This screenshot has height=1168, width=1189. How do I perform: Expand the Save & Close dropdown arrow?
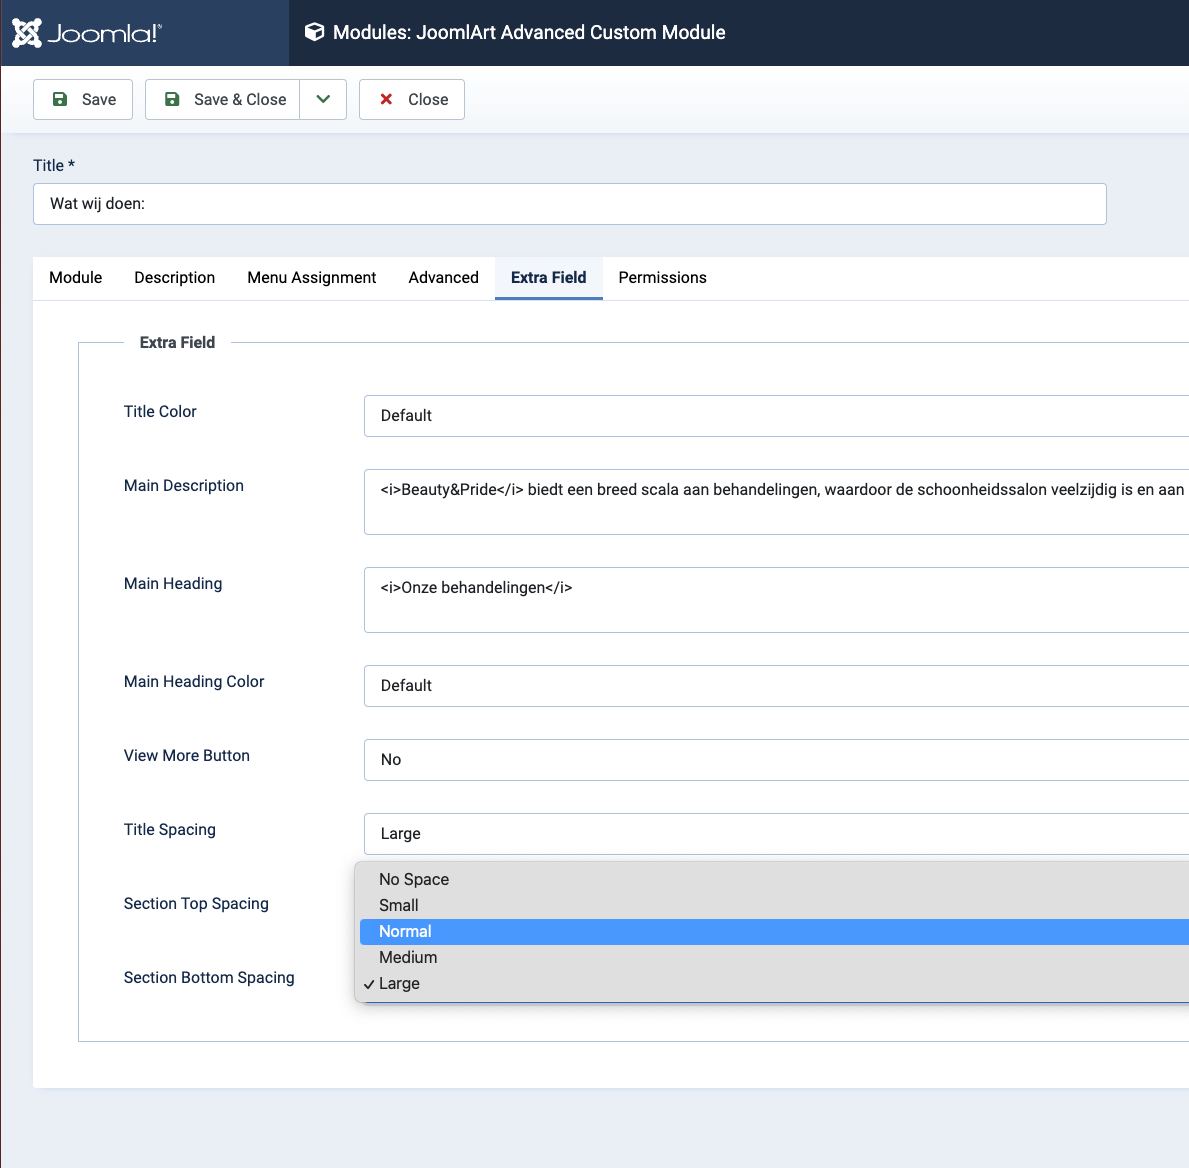tap(323, 99)
